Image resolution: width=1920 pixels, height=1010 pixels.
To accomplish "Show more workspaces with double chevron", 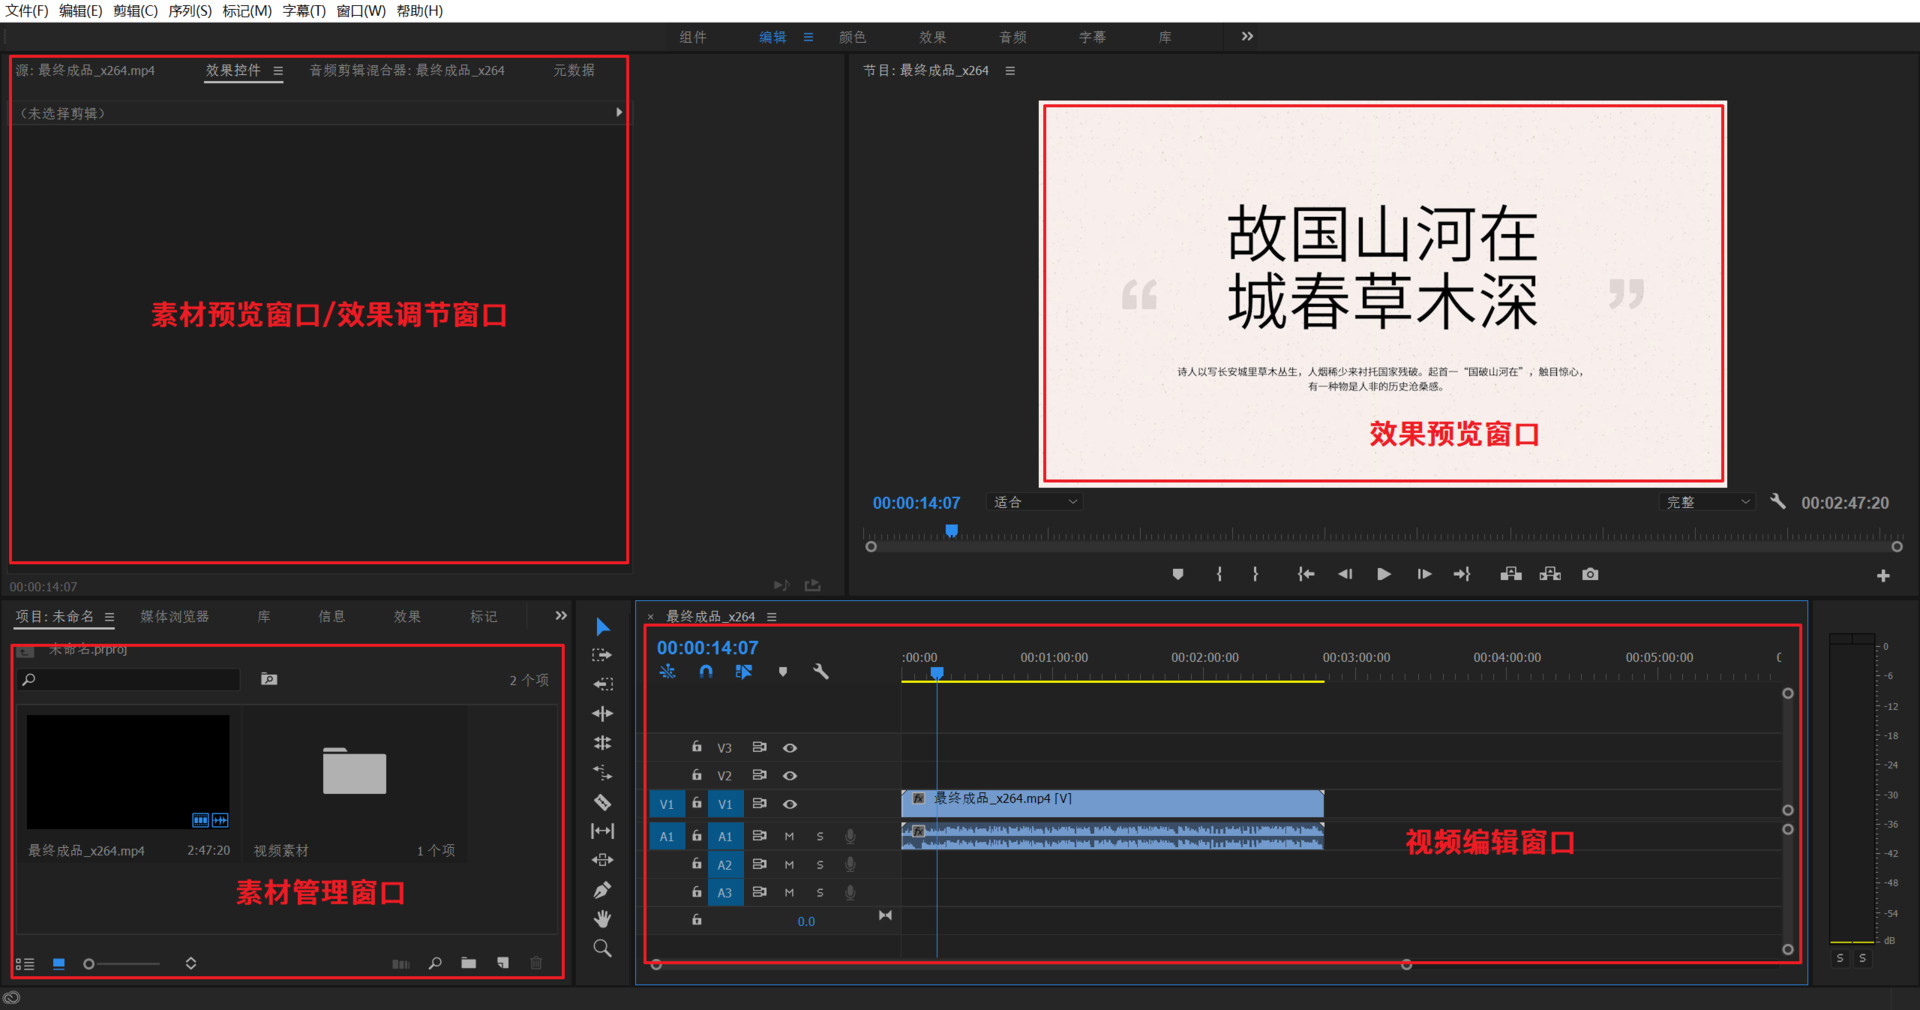I will [1247, 36].
